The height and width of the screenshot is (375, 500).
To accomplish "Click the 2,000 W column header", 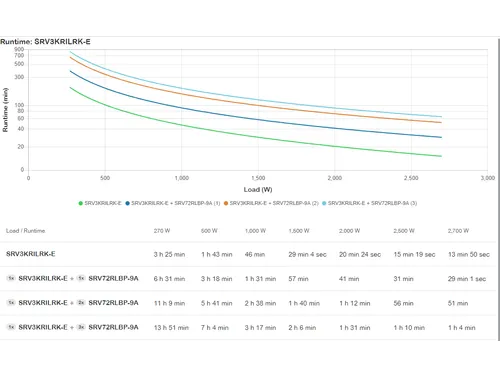I will [x=350, y=231].
